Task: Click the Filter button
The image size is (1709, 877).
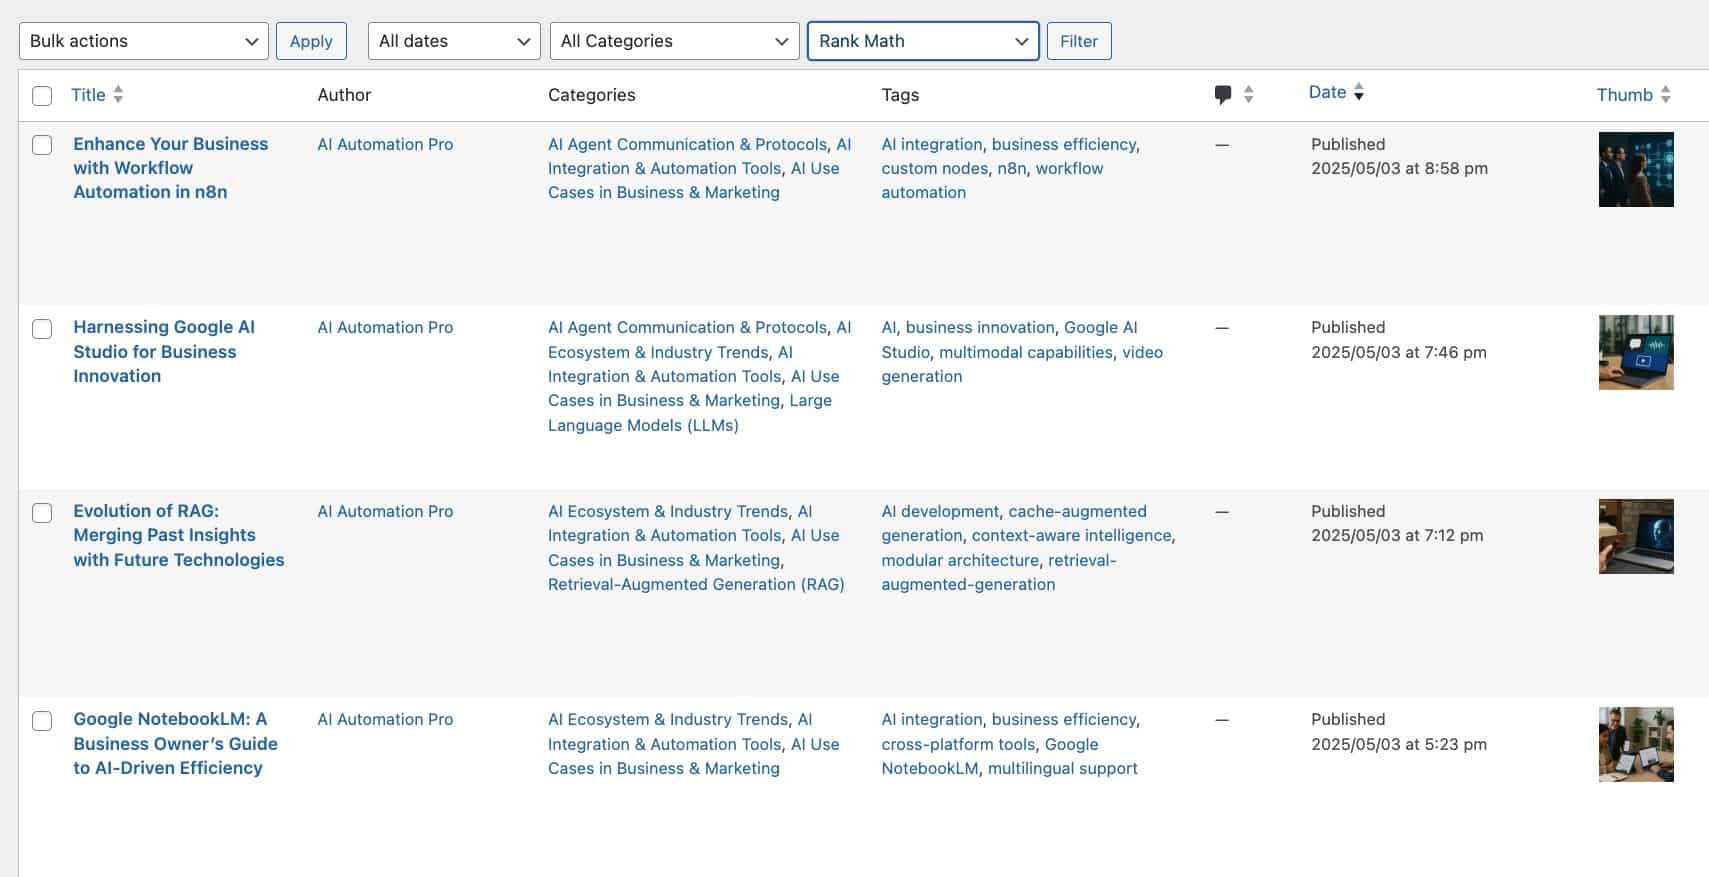Action: (x=1079, y=41)
